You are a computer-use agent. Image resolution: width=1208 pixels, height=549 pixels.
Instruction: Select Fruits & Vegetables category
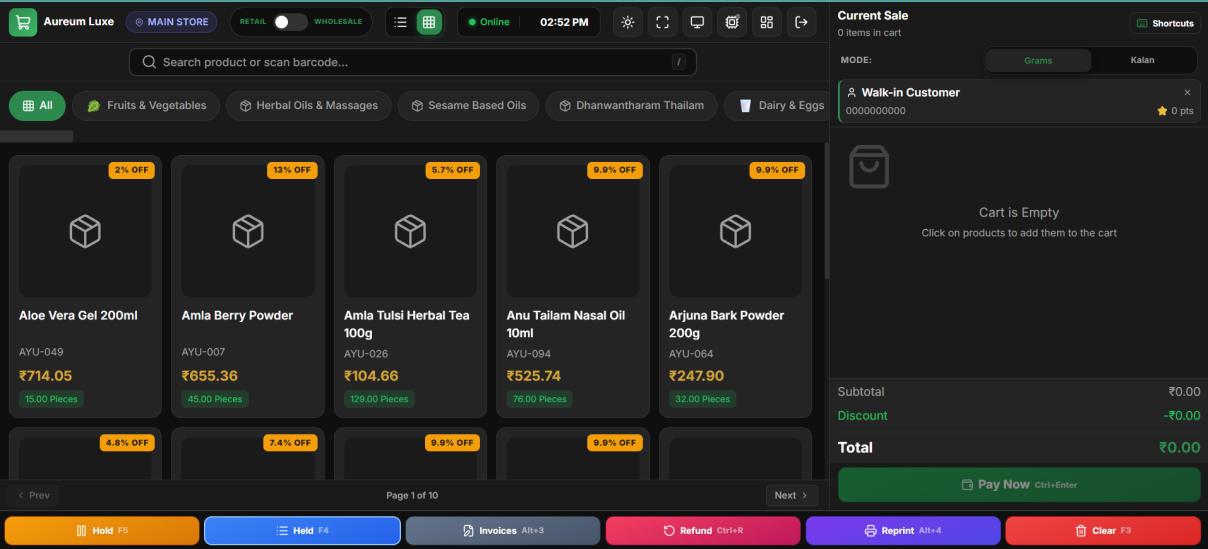tap(146, 105)
